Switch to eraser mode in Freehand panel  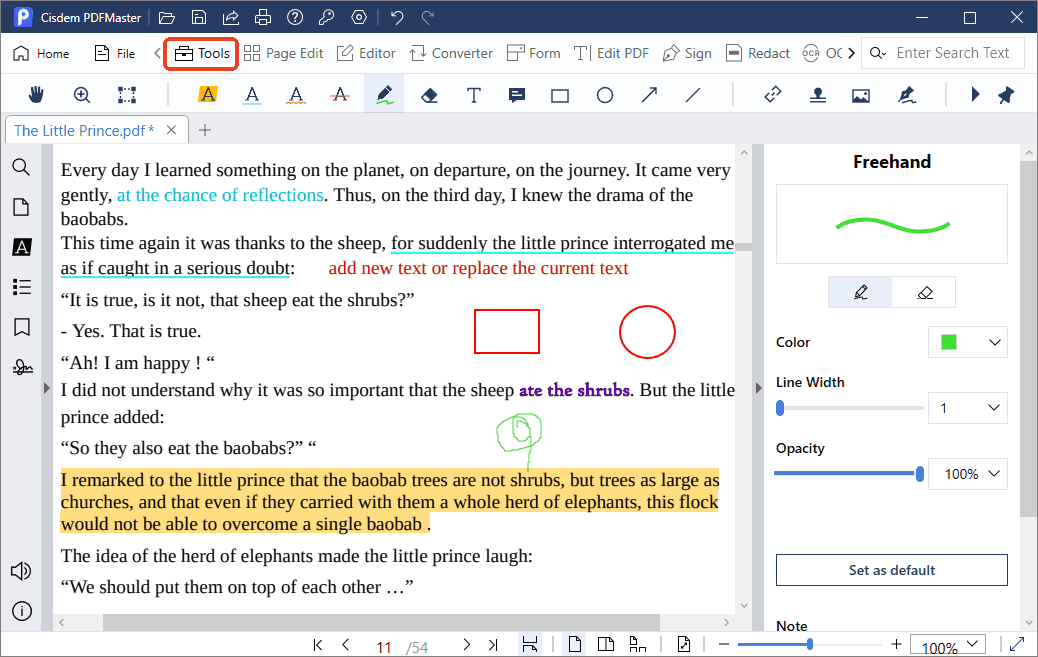pyautogui.click(x=924, y=292)
